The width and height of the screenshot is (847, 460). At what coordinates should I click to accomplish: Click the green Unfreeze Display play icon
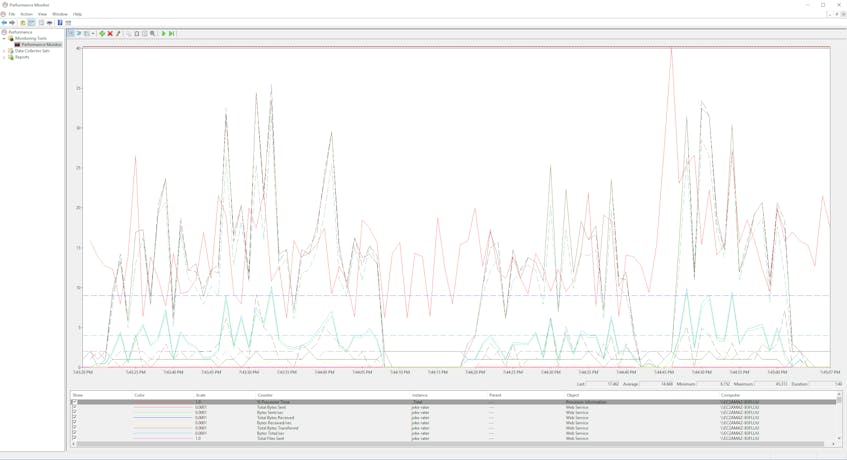(x=164, y=33)
